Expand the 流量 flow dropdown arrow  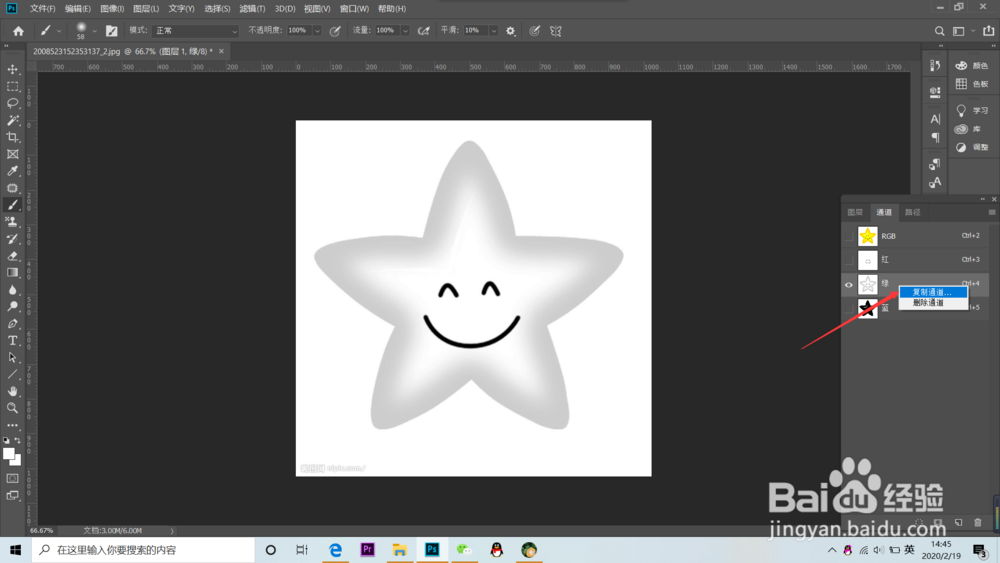[x=405, y=31]
